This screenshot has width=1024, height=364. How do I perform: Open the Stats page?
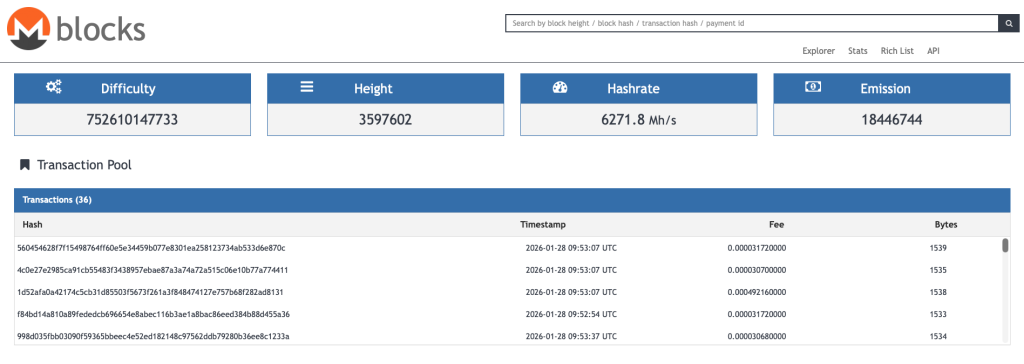(857, 51)
